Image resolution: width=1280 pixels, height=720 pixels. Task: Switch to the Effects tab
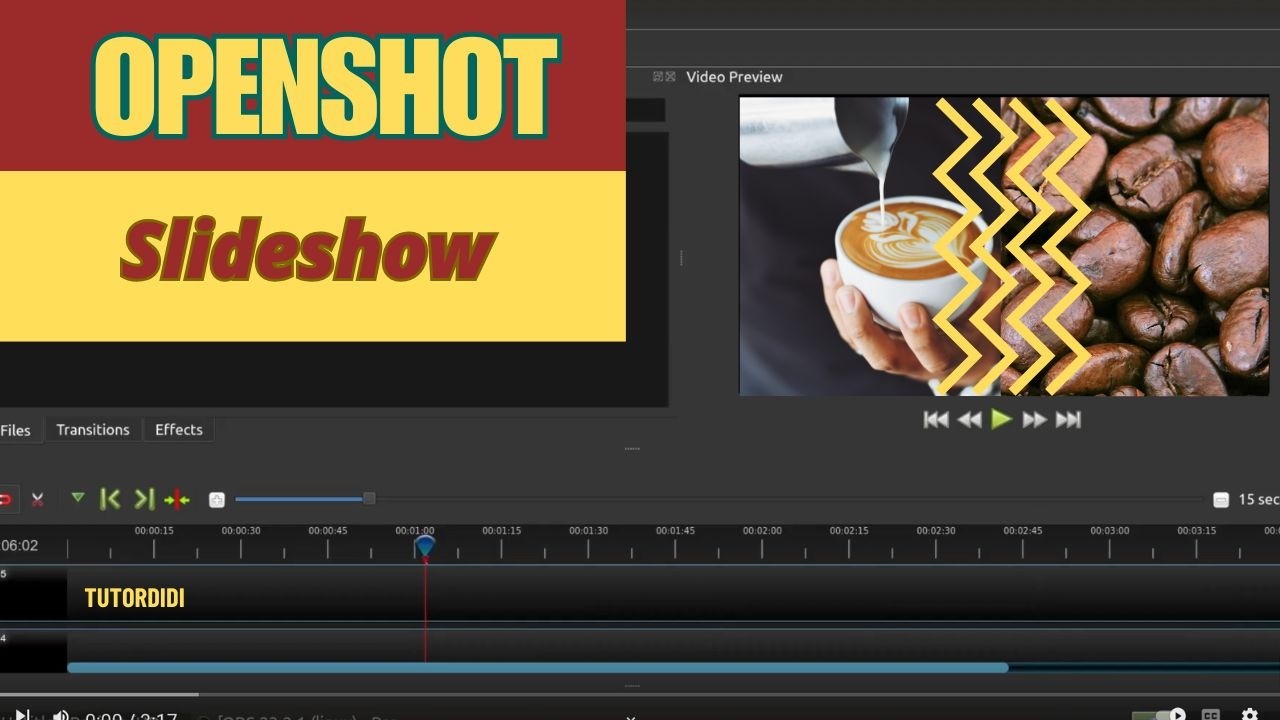point(179,430)
